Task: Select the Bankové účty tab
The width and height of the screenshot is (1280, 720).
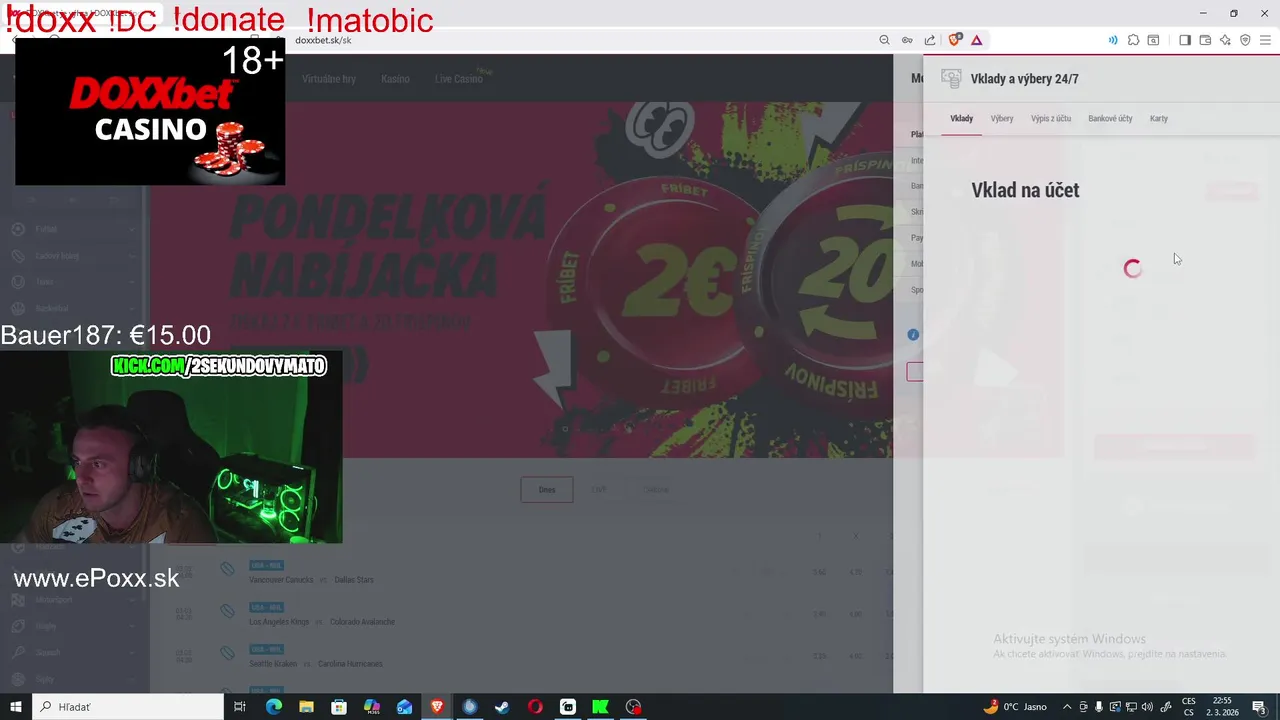Action: click(1110, 118)
